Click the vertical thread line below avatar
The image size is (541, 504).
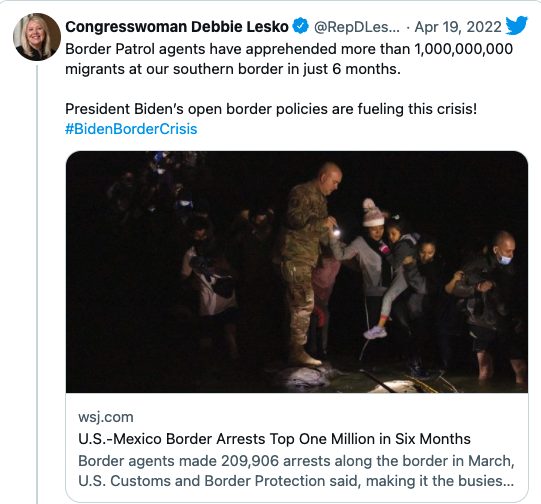(x=37, y=285)
